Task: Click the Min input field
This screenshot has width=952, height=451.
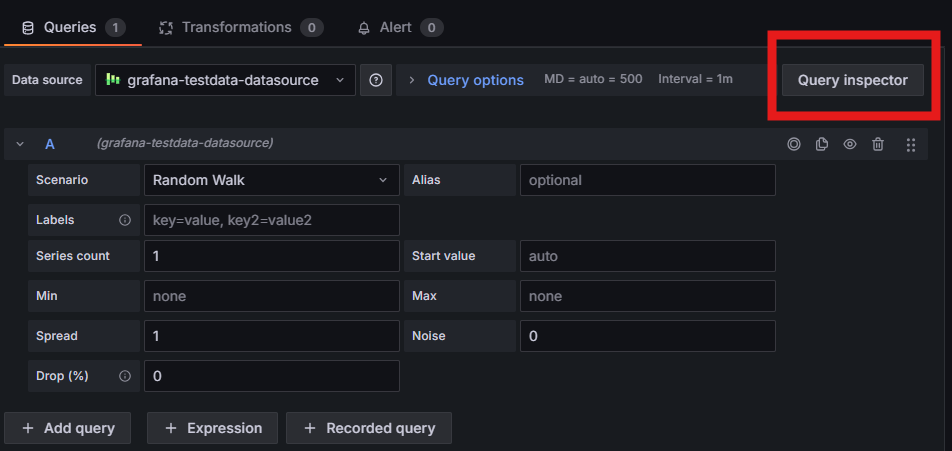Action: (271, 296)
